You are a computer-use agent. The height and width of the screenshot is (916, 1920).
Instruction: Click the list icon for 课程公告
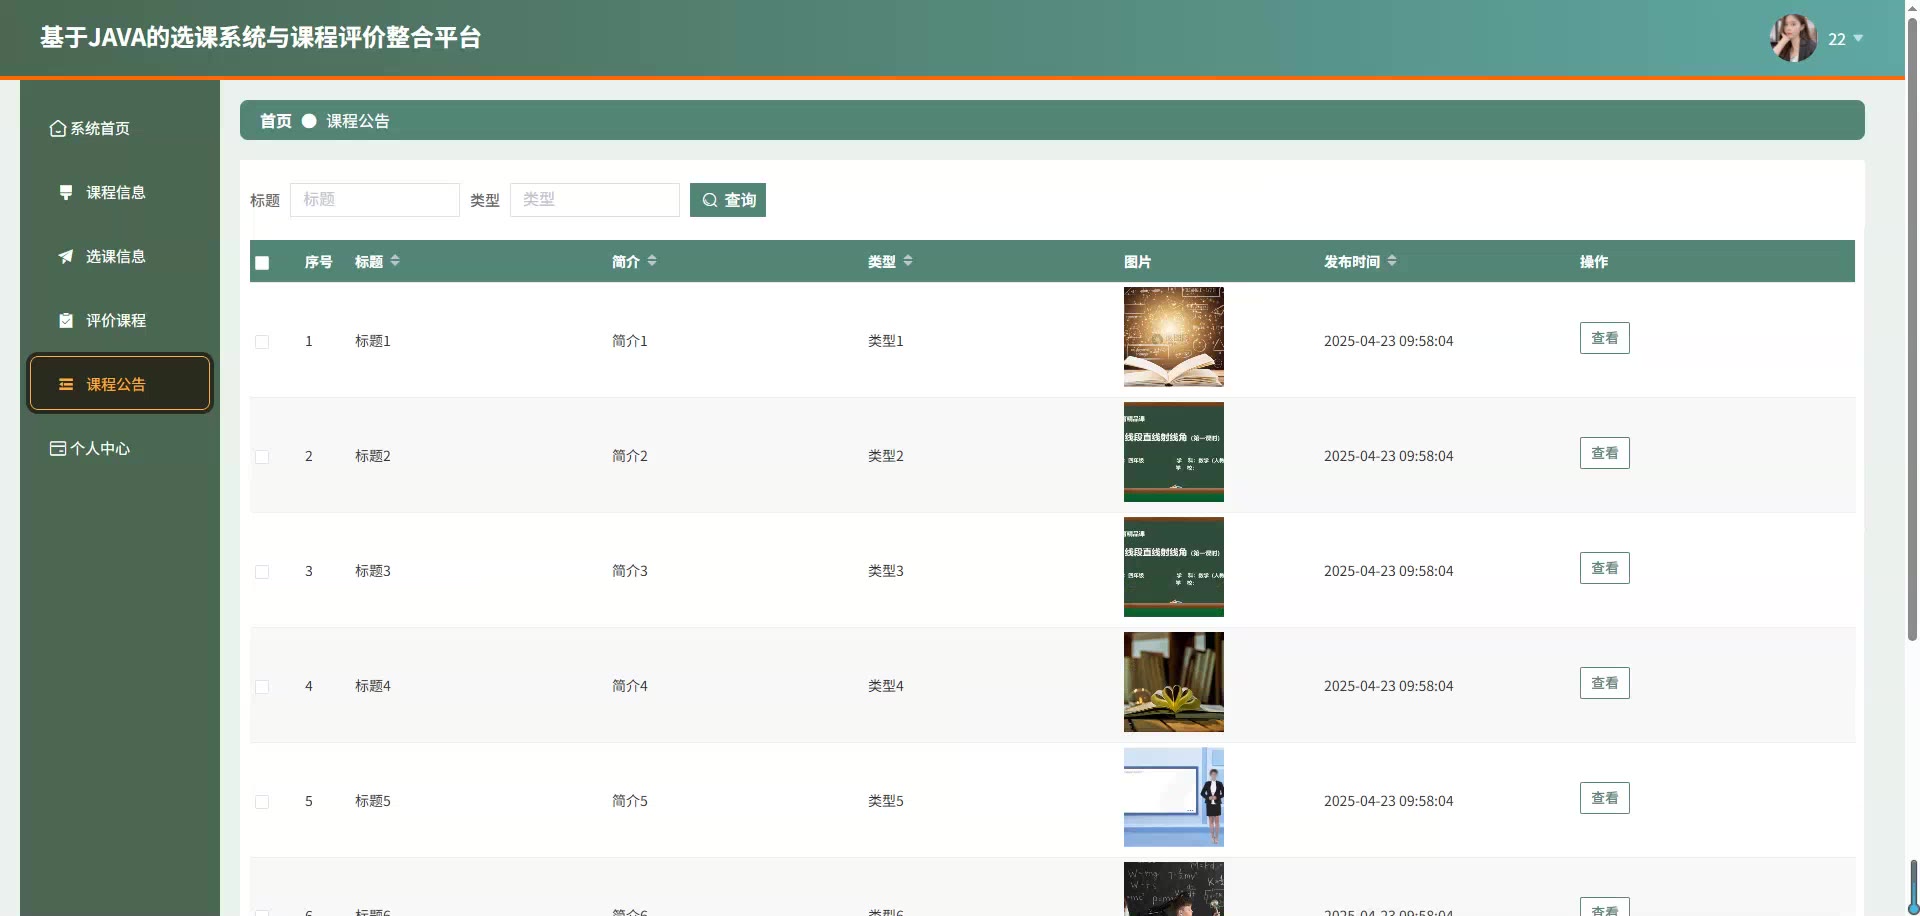pos(66,385)
